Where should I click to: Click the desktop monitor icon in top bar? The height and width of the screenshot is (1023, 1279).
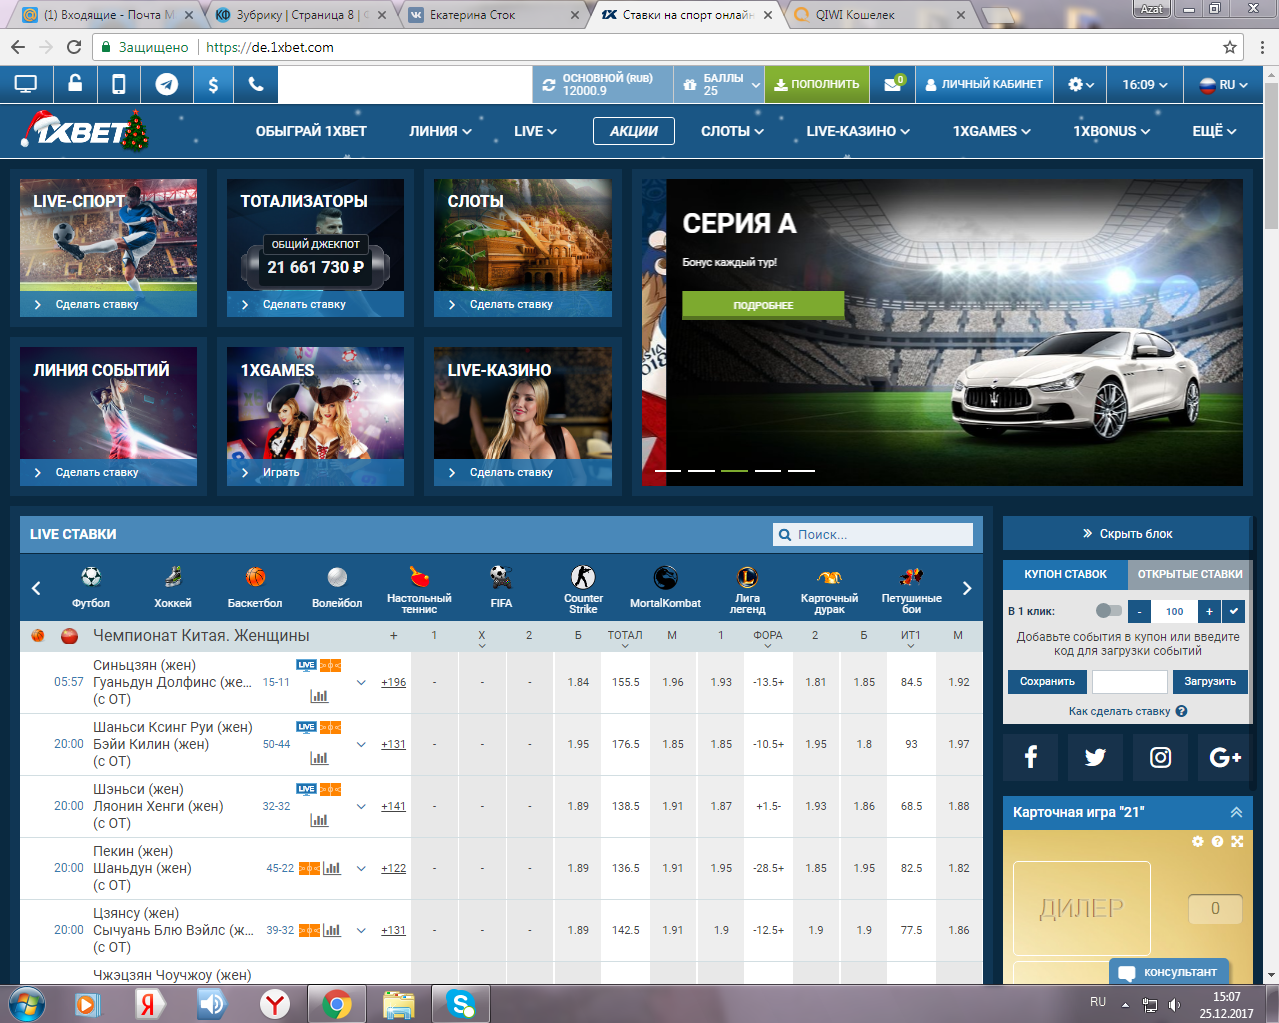(x=26, y=85)
